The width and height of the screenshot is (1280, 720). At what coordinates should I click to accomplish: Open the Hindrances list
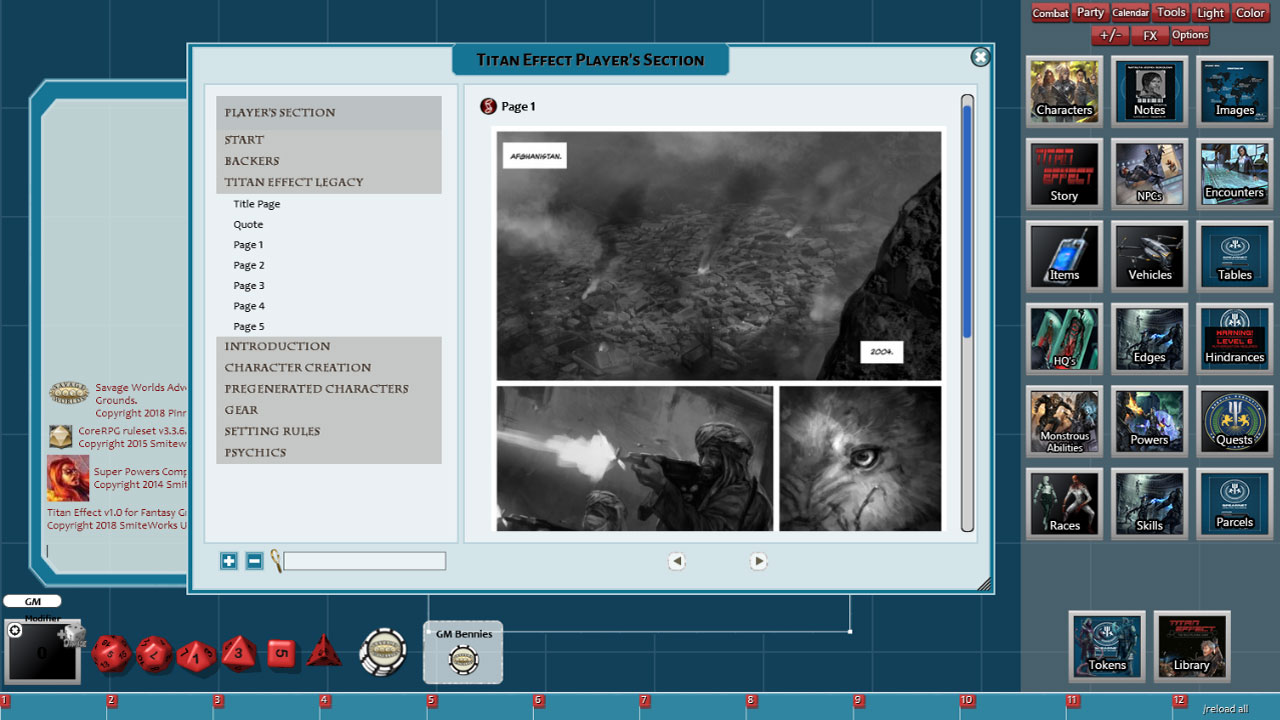(x=1233, y=338)
